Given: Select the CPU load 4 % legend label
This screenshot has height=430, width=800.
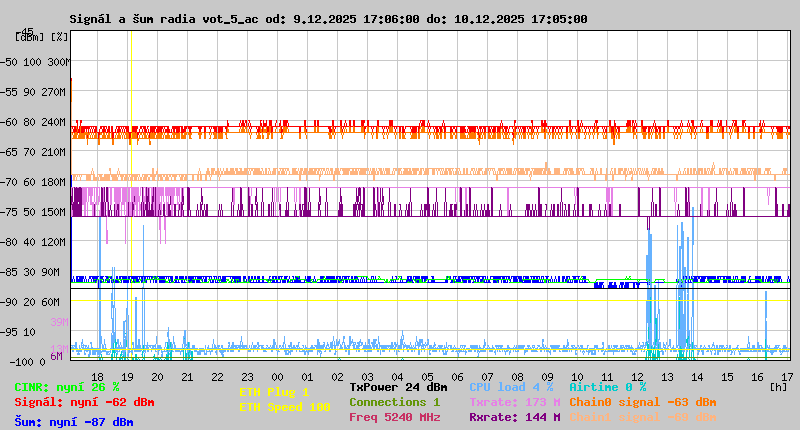Looking at the screenshot, I should pos(510,387).
